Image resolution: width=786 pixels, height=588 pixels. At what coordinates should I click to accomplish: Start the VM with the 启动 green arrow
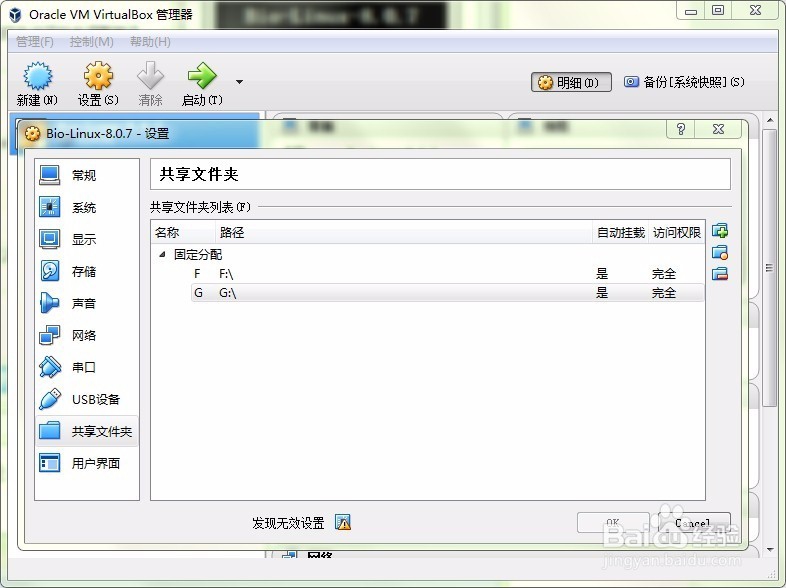coord(202,76)
